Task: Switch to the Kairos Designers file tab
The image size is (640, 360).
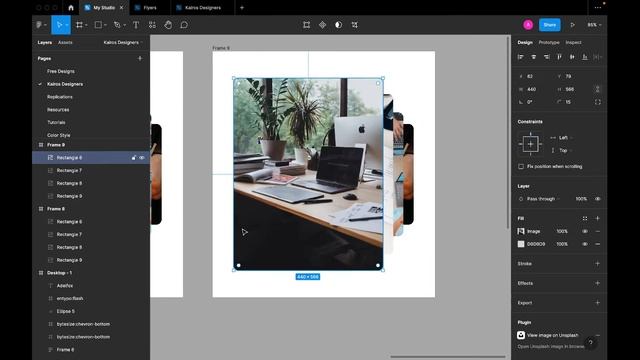Action: [202, 7]
